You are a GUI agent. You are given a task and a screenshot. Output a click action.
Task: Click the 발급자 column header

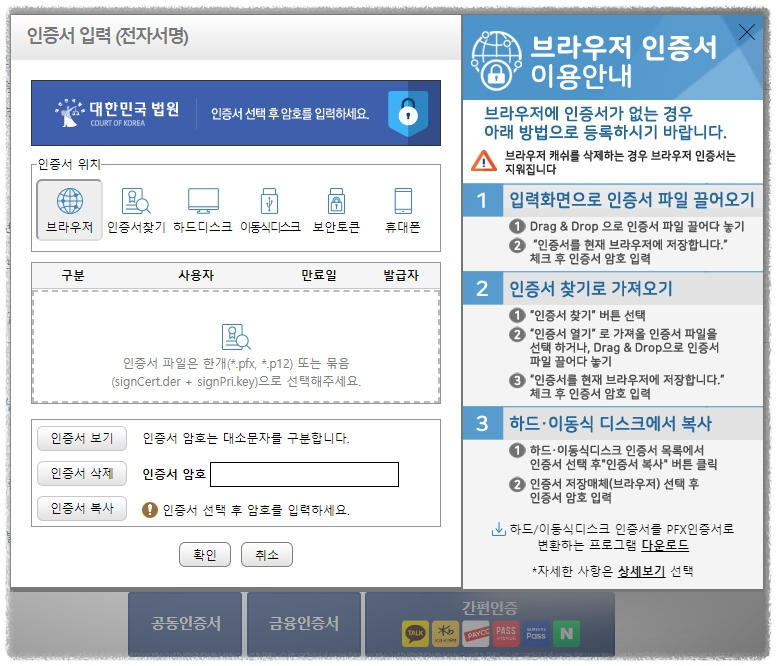point(401,276)
